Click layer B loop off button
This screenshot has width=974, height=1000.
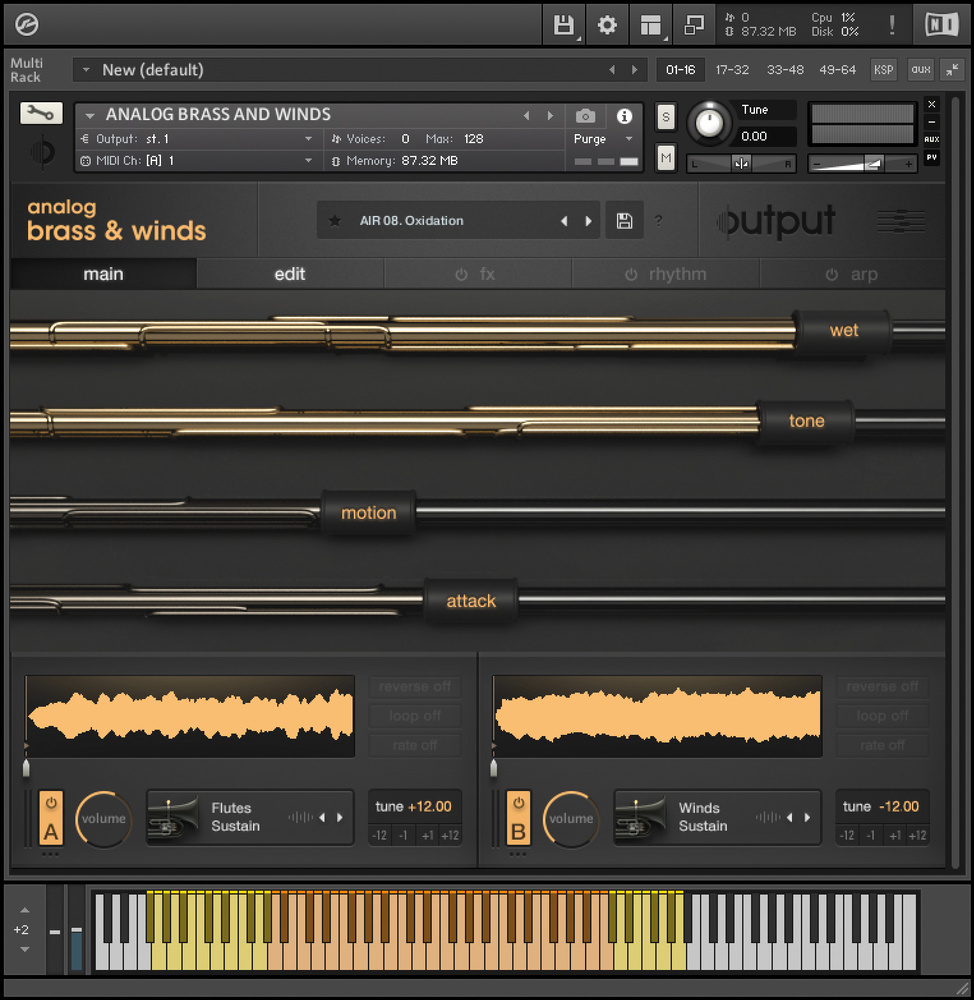(883, 716)
